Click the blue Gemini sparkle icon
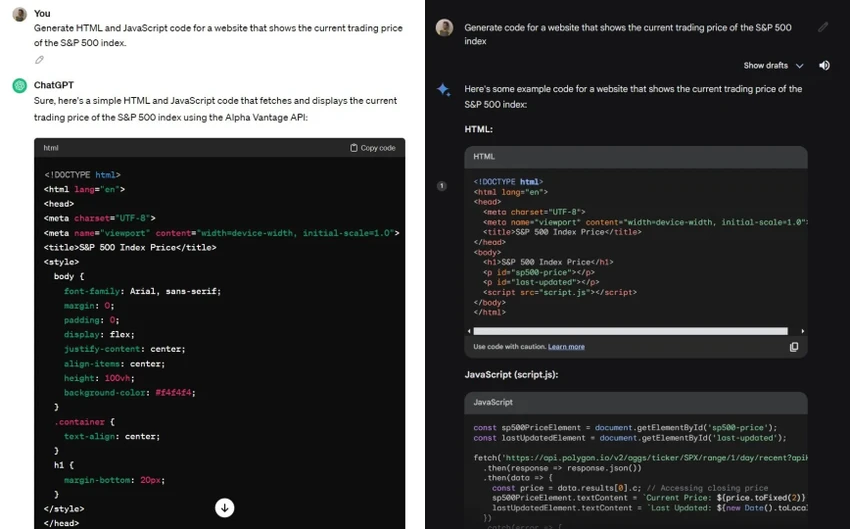 (x=443, y=89)
